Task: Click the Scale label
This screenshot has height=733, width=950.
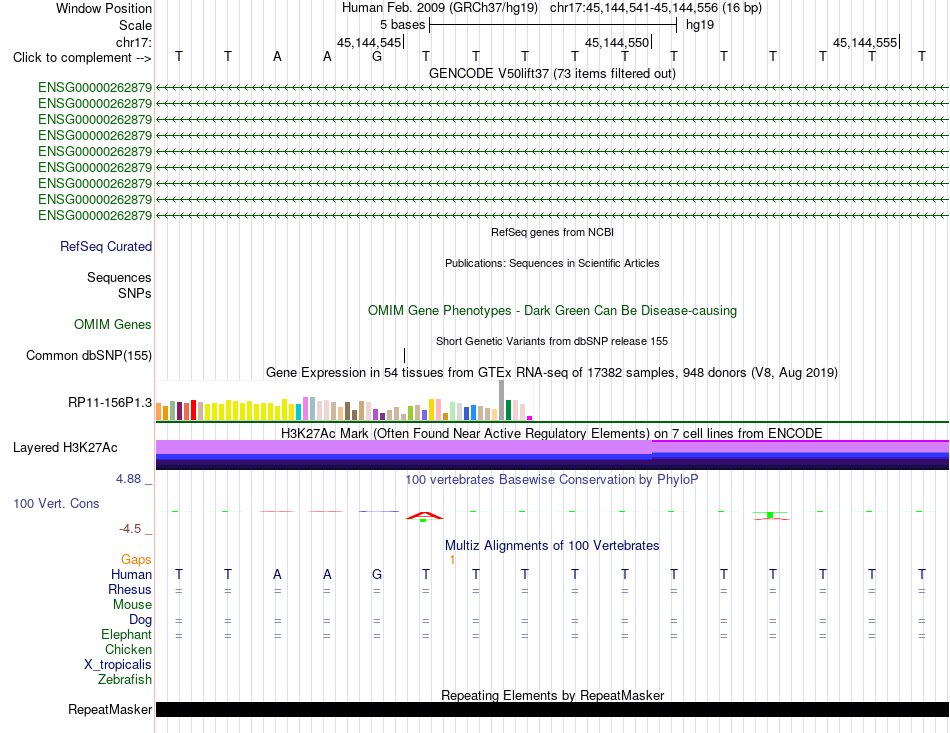Action: click(135, 25)
